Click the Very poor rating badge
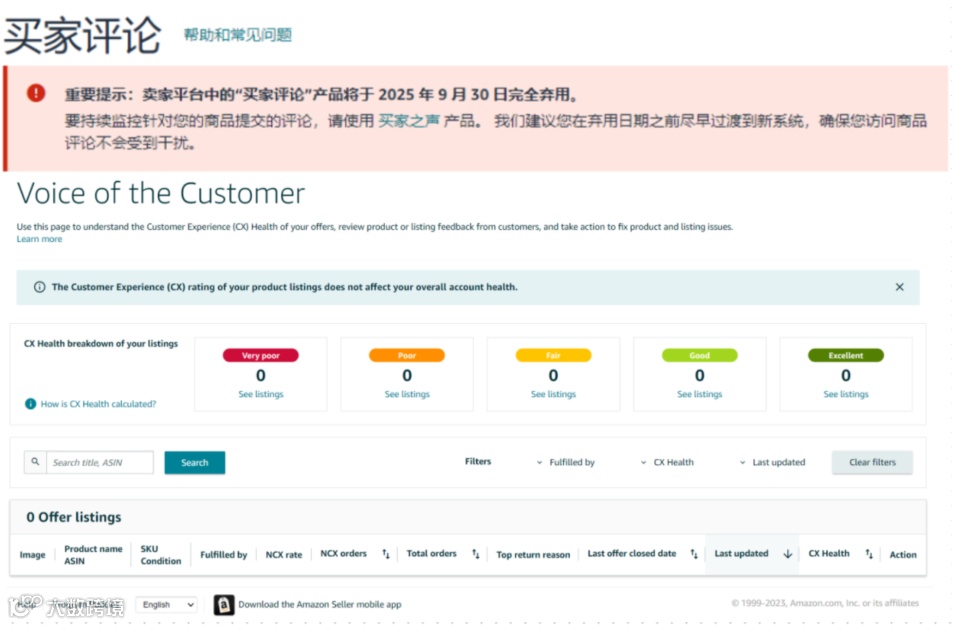 (x=260, y=355)
